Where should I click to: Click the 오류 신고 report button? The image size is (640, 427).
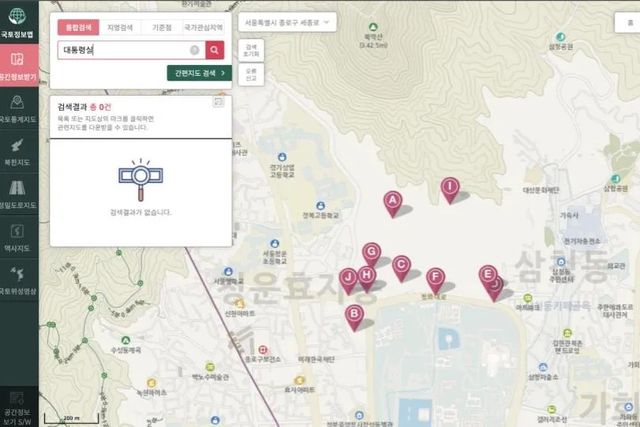coord(251,75)
